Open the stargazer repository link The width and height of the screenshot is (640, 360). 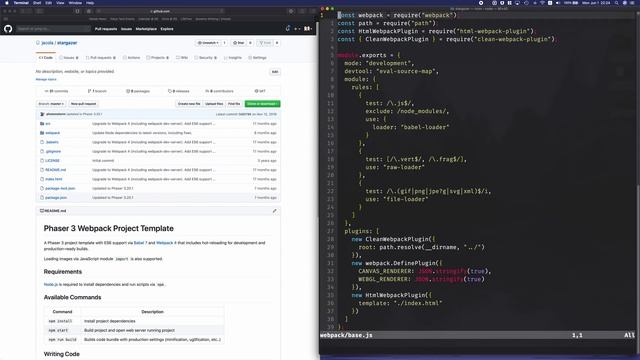click(67, 43)
